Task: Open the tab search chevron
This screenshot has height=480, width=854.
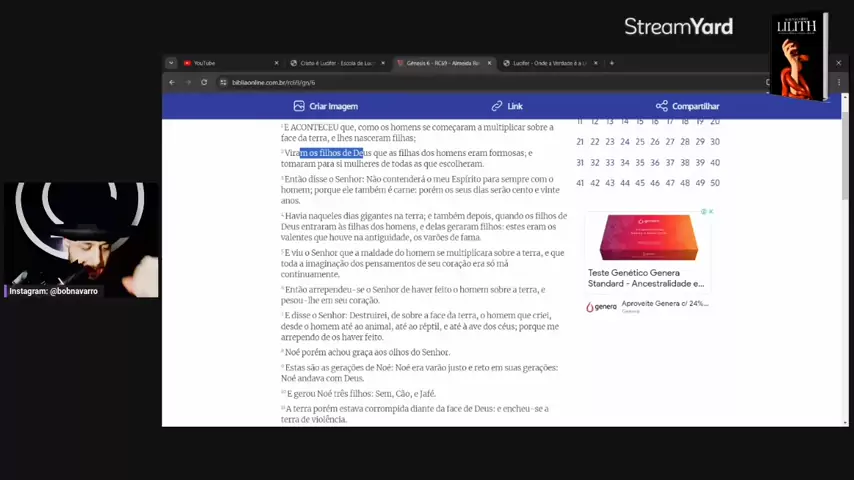Action: tap(171, 63)
